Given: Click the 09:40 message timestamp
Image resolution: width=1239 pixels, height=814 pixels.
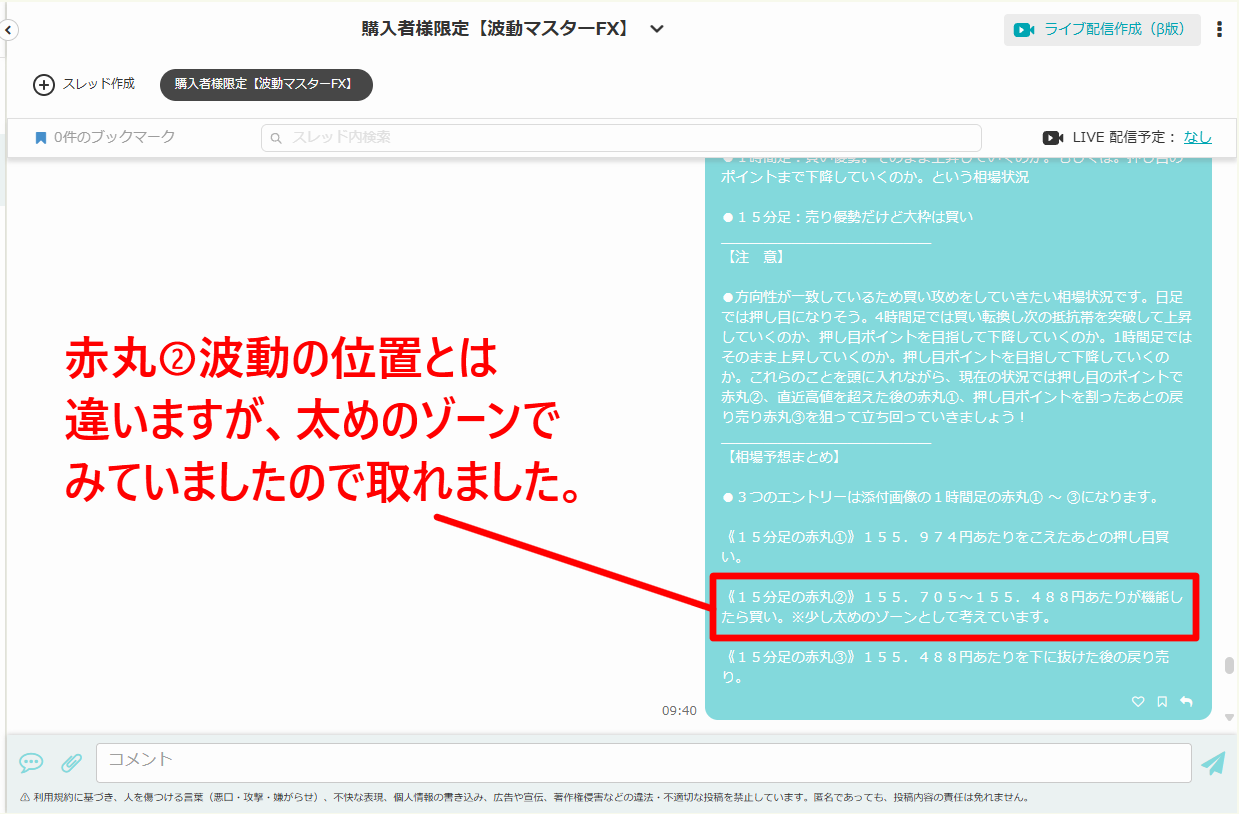Looking at the screenshot, I should click(x=679, y=711).
